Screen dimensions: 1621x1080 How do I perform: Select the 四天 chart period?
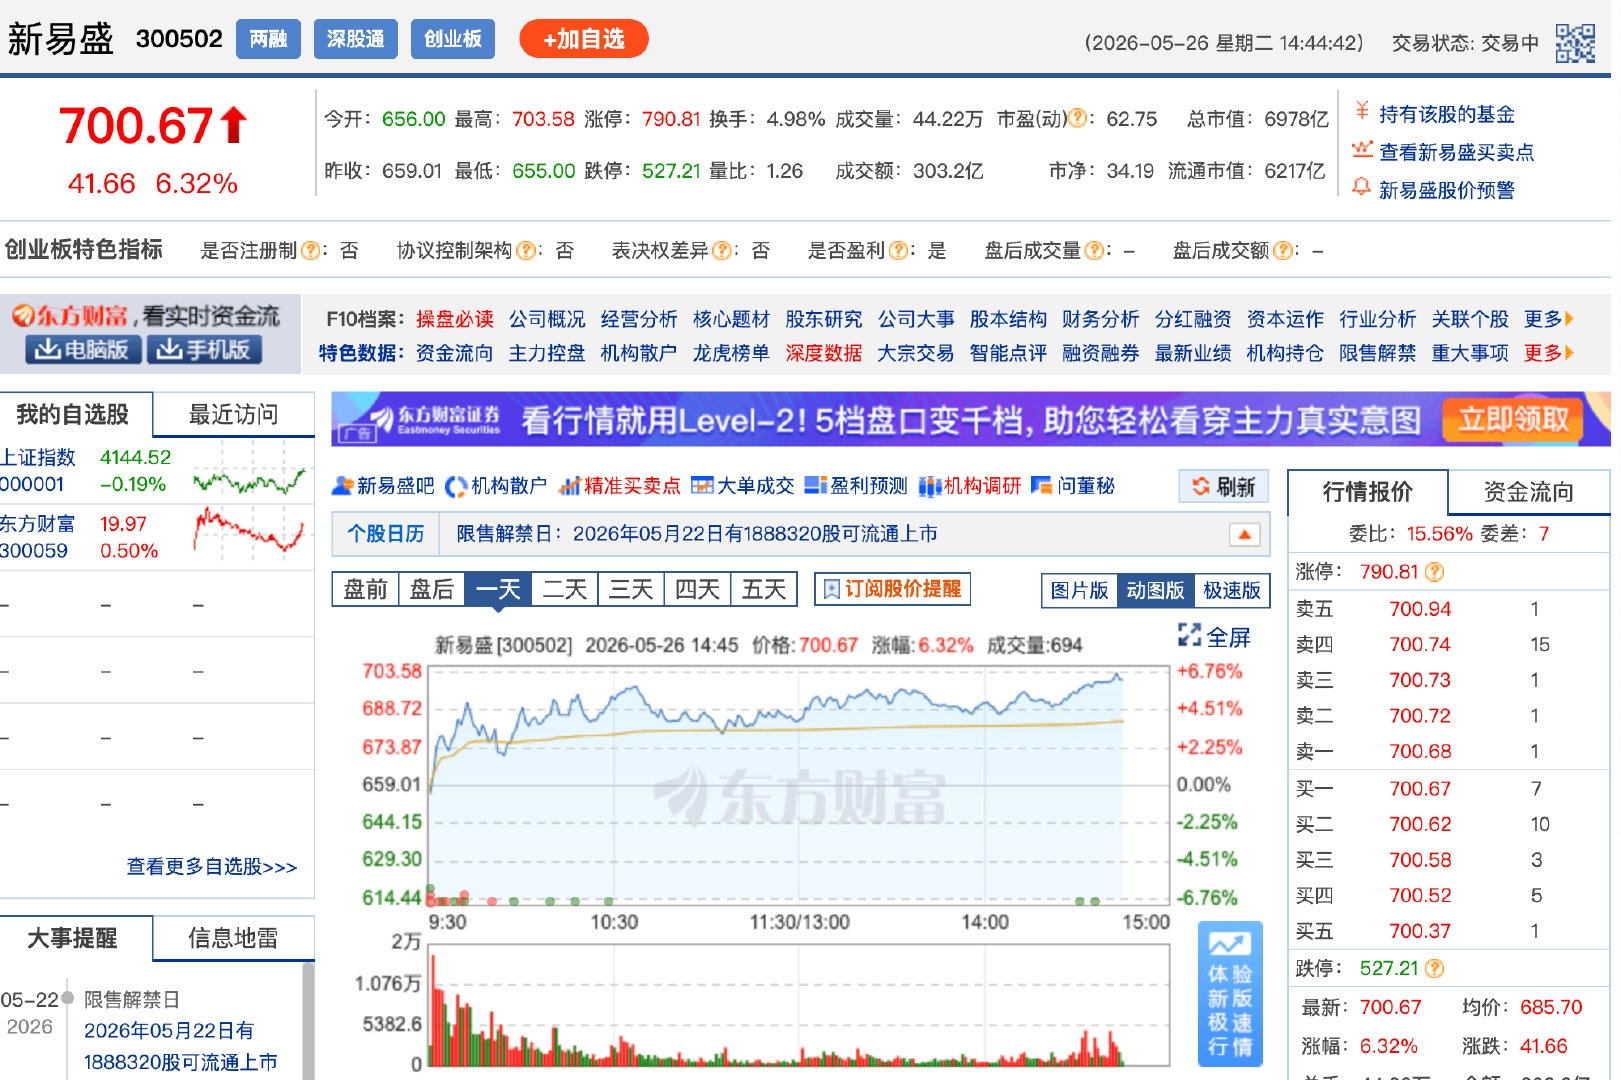point(698,589)
